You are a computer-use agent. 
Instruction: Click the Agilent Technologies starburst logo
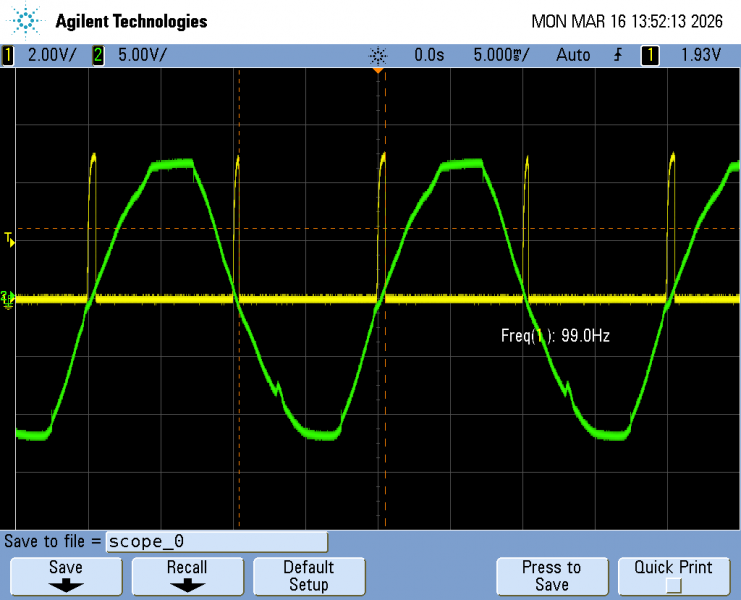(27, 21)
